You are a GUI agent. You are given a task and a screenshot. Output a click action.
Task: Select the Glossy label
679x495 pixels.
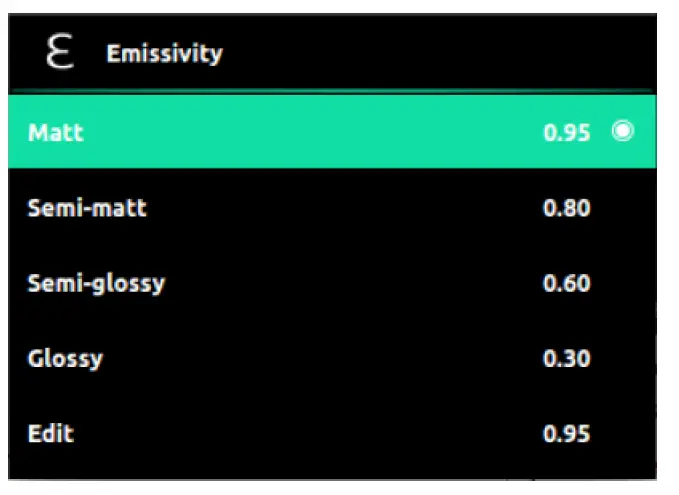[x=65, y=358]
